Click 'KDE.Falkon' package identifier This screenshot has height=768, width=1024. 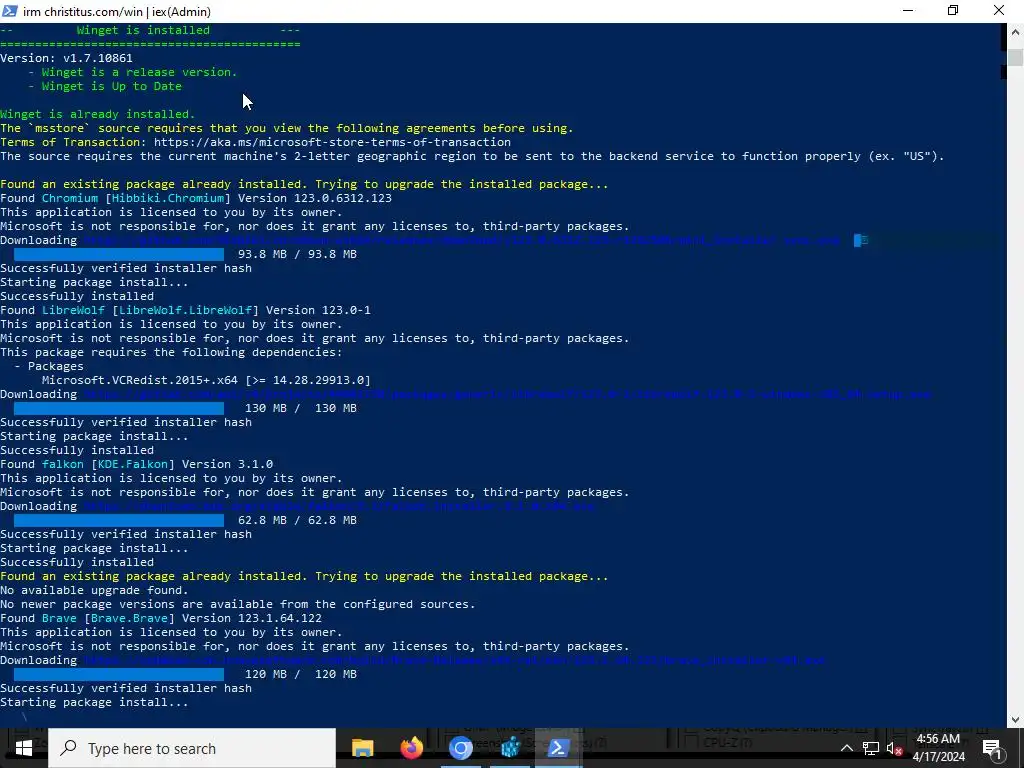click(x=133, y=464)
